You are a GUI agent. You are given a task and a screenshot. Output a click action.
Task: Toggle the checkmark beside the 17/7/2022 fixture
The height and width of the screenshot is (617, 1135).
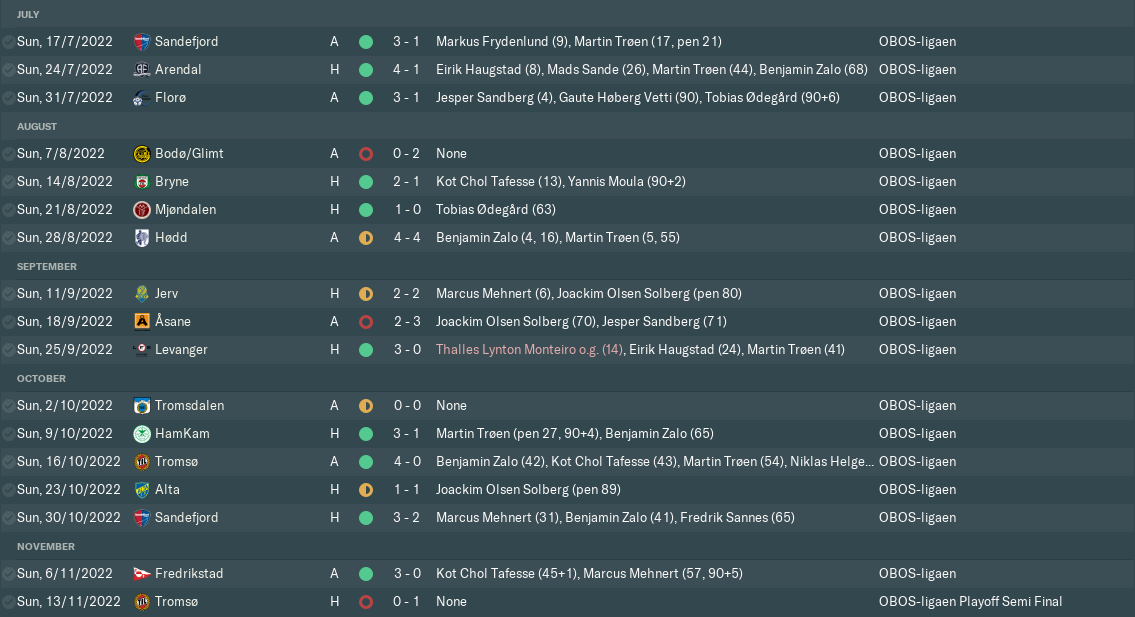[8, 42]
